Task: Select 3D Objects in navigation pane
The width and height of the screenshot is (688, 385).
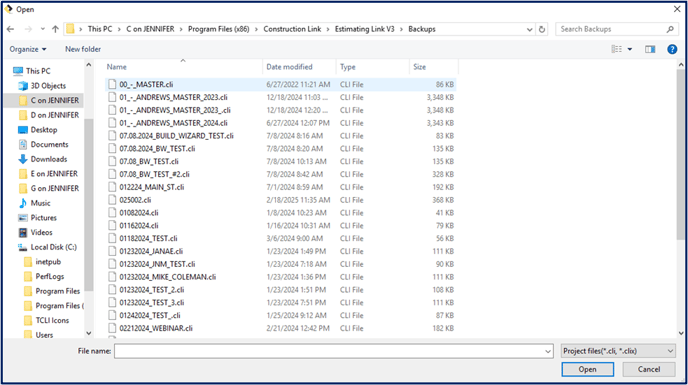Action: click(48, 86)
